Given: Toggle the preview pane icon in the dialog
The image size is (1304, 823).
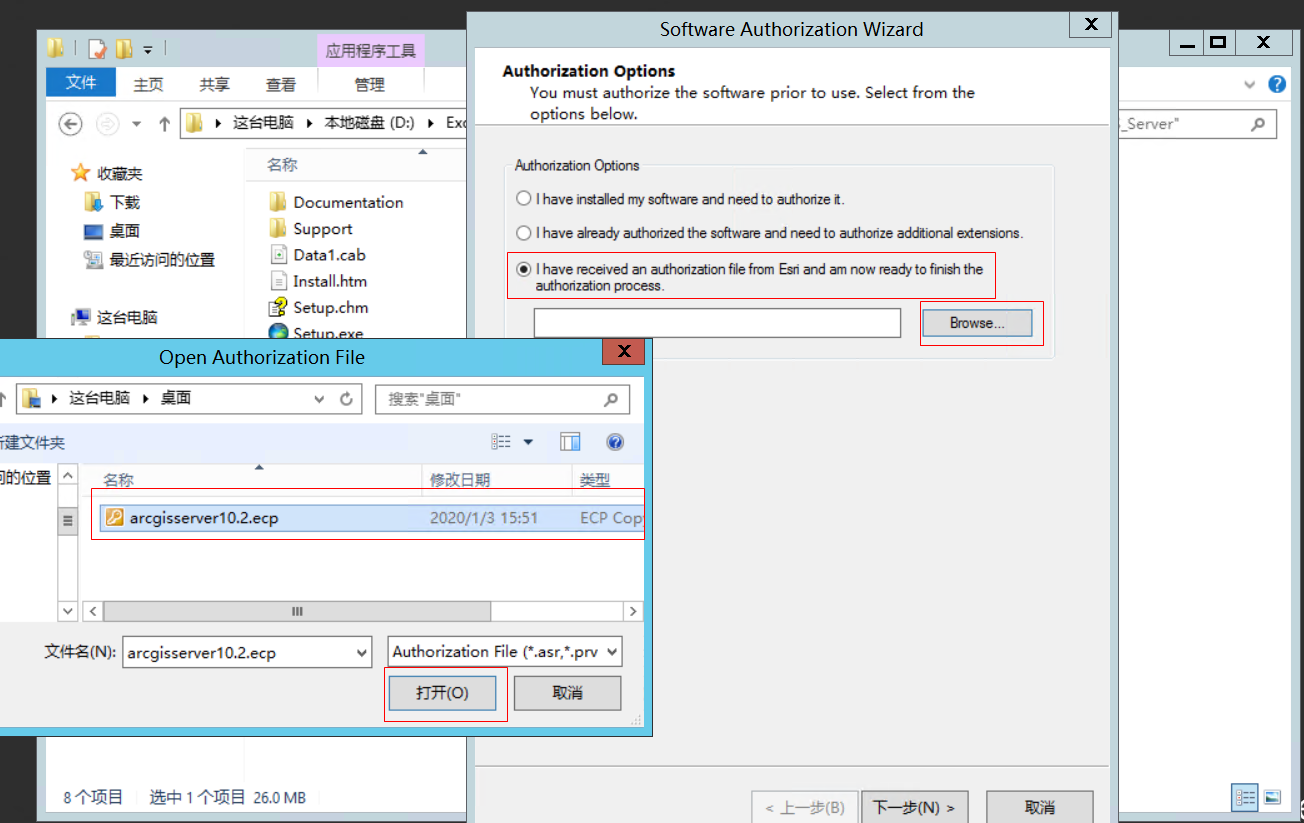Looking at the screenshot, I should pos(570,442).
